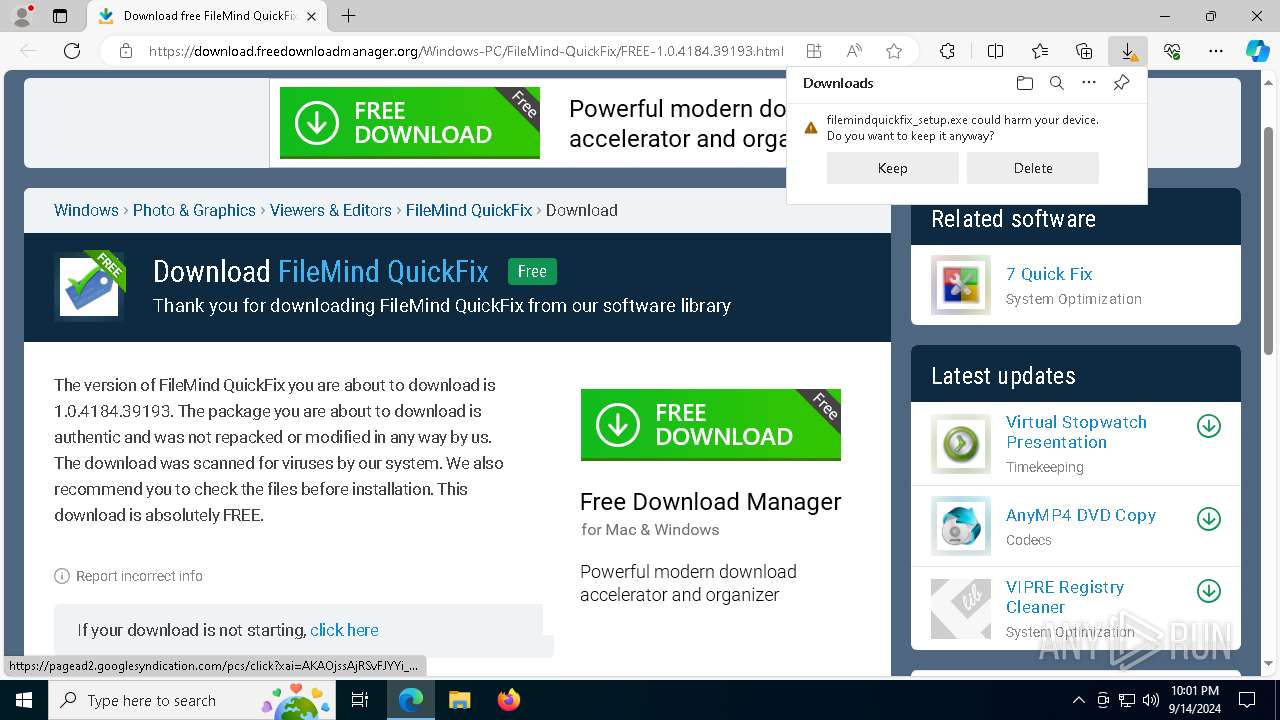The width and height of the screenshot is (1280, 720).
Task: Open Viewers & Editors breadcrumb
Action: point(331,210)
